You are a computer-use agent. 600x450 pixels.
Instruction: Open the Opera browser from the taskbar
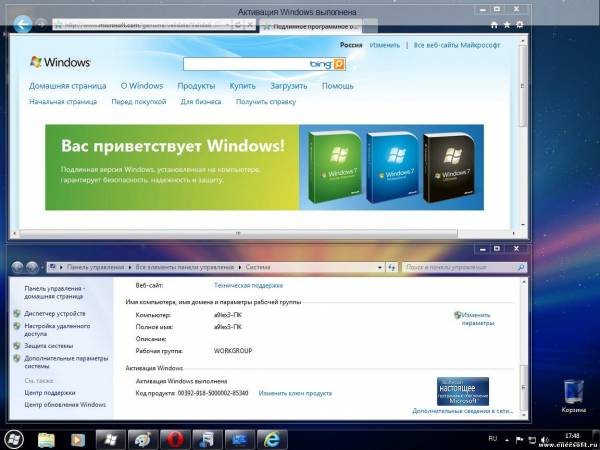tap(175, 439)
